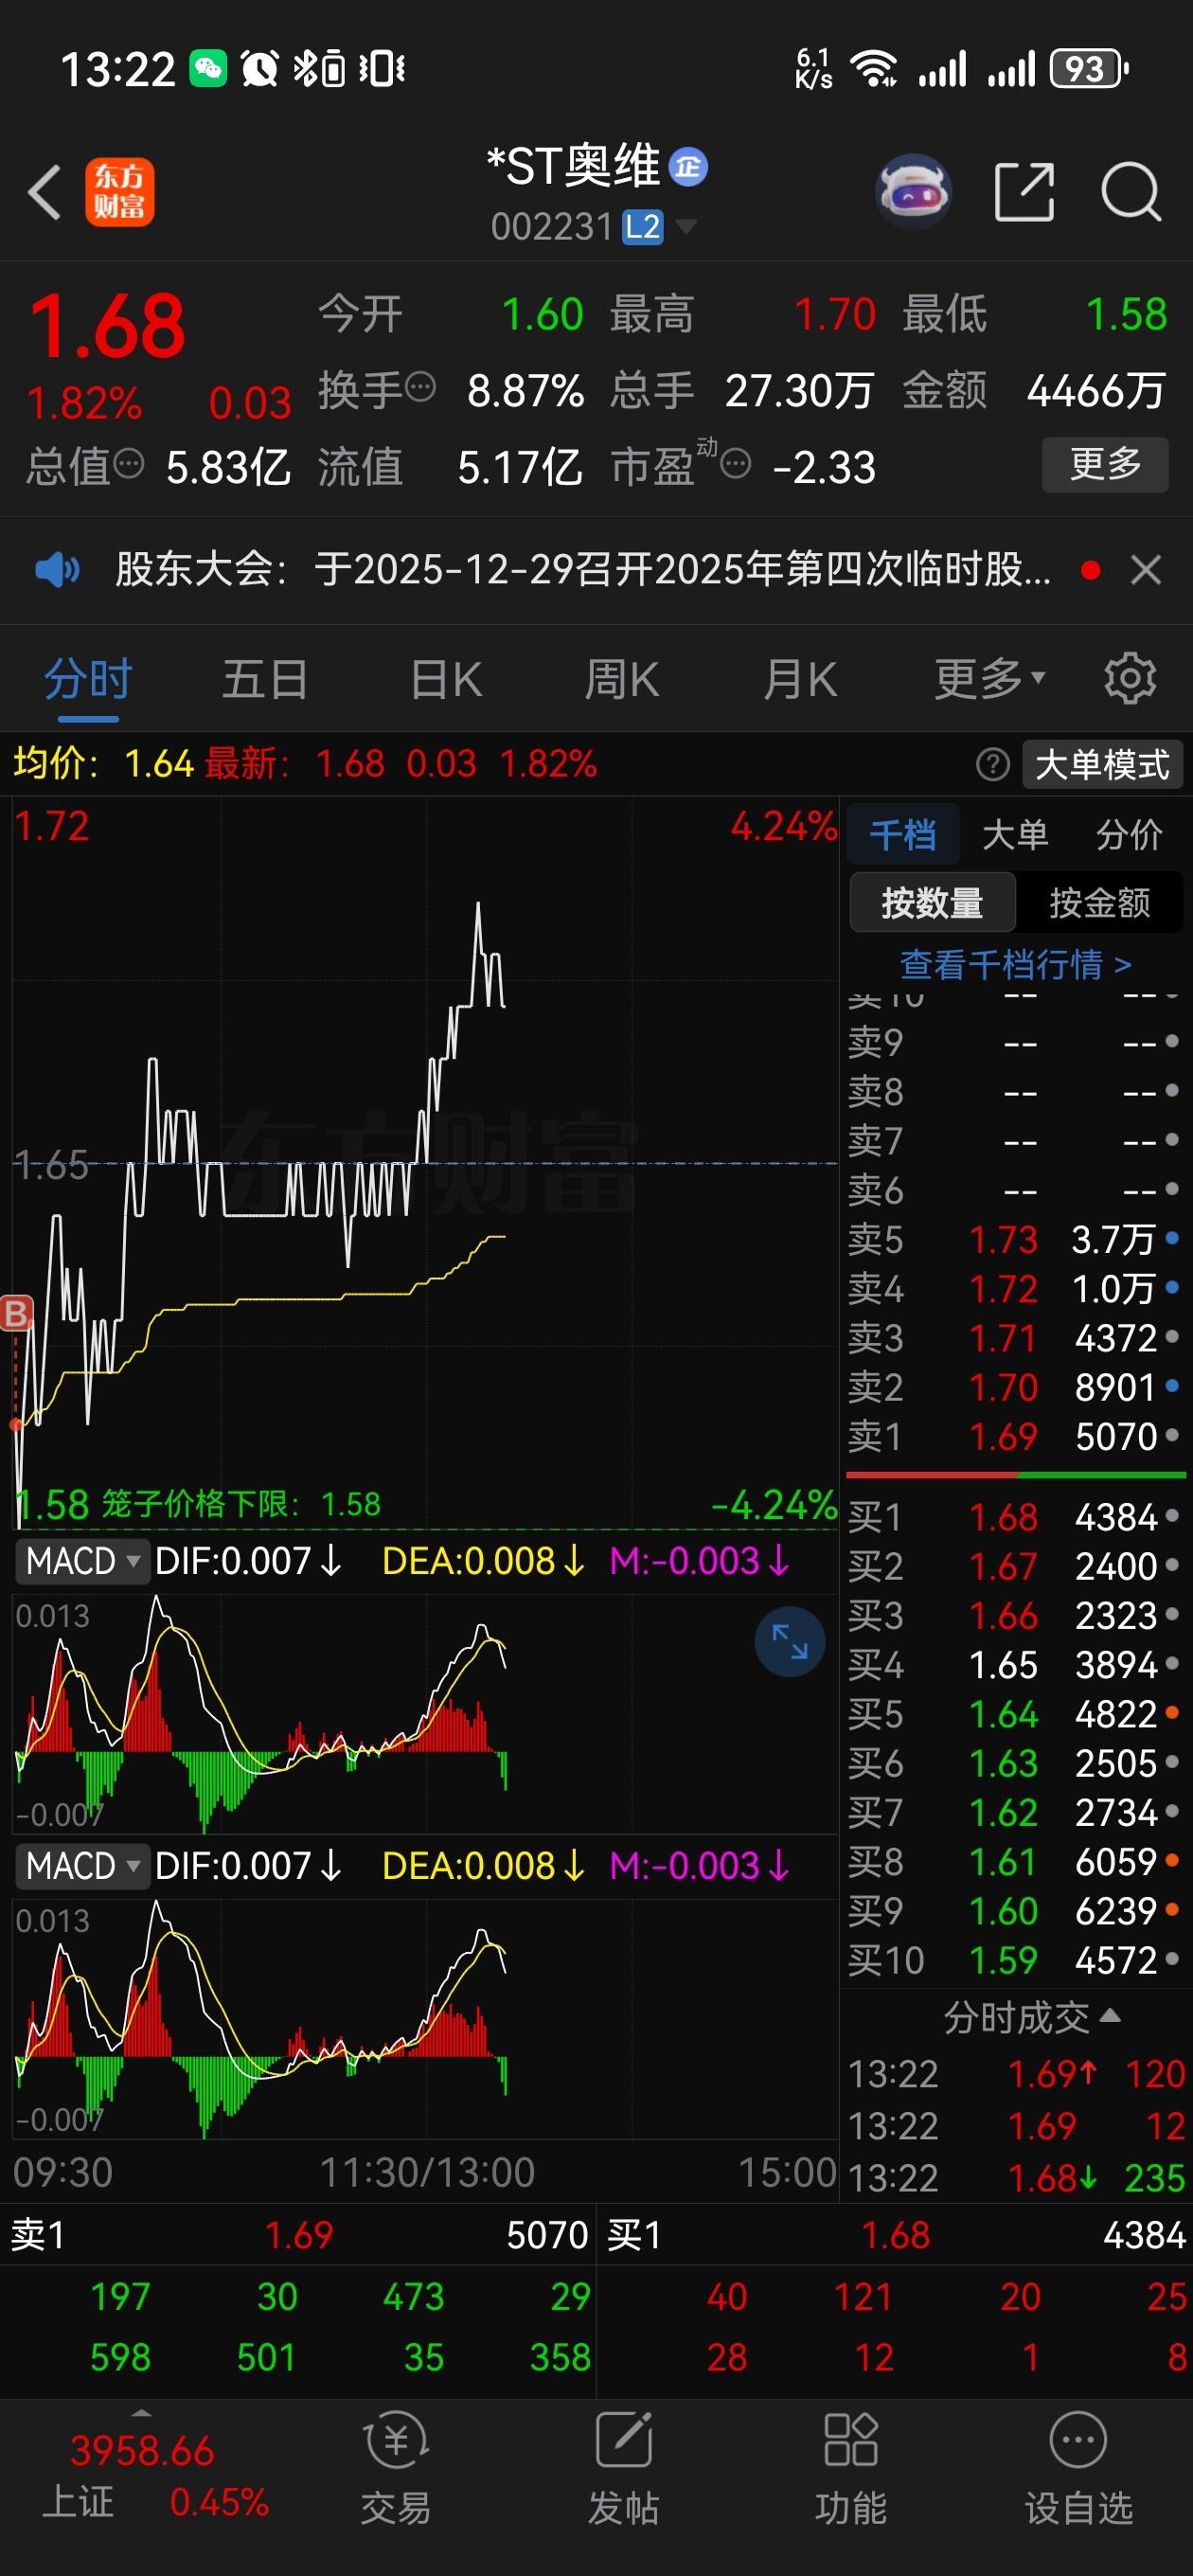Open the 更多 chart period dropdown
Image resolution: width=1193 pixels, height=2576 pixels.
[989, 679]
